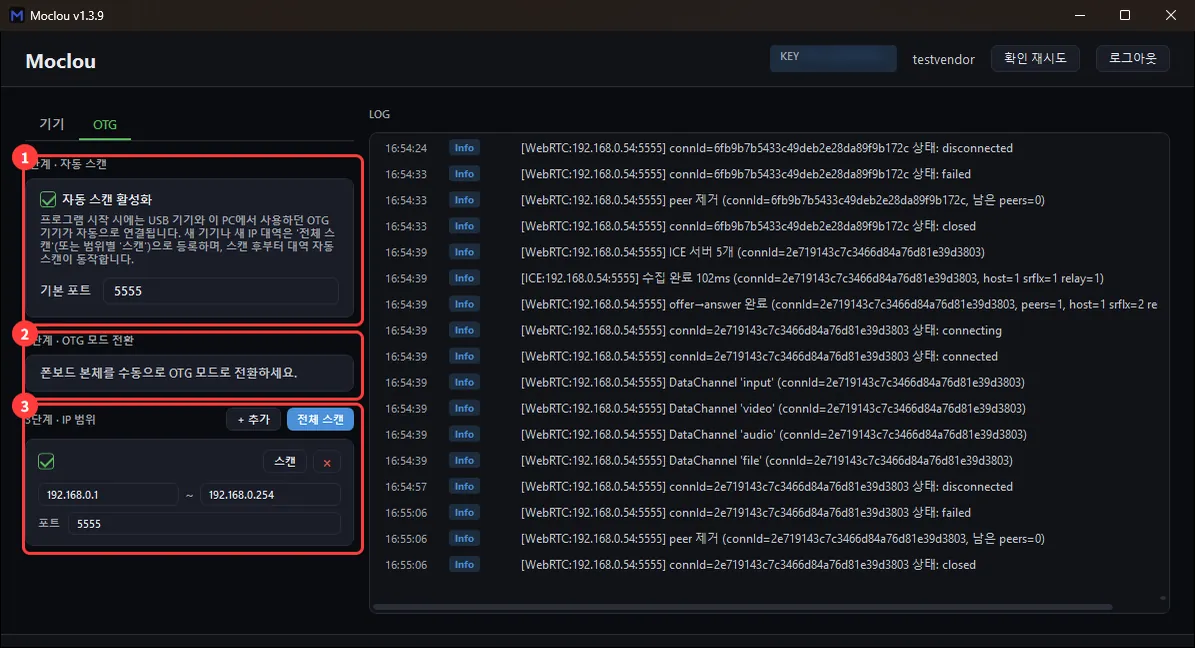Click the text '폰보드 본체를 수동으로 OTG 모드로 전환하세요.'

(168, 373)
